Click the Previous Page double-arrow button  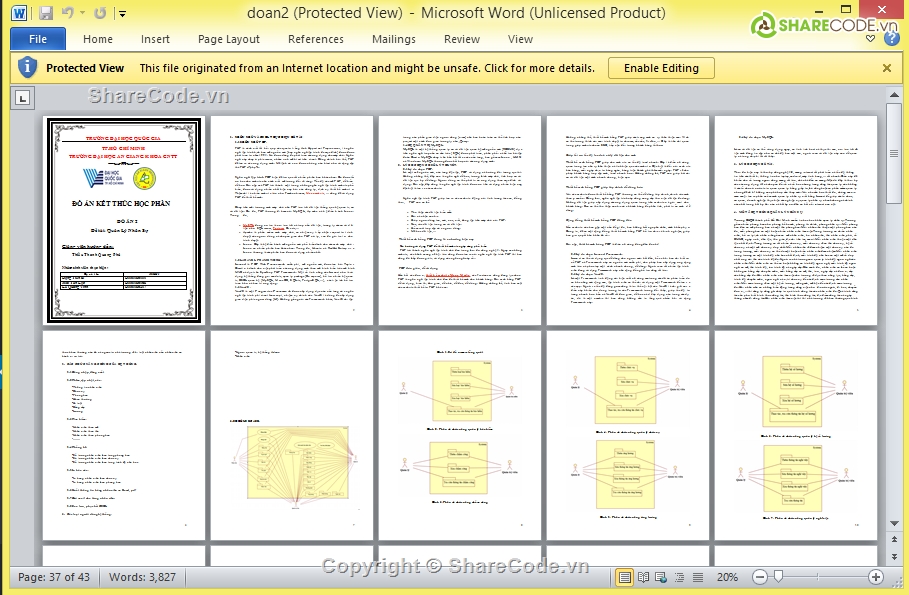[x=894, y=539]
